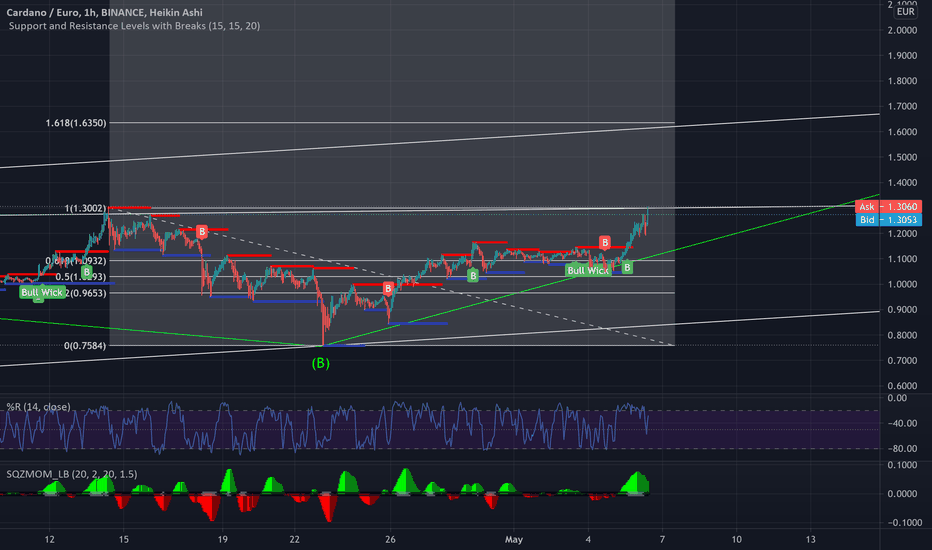The height and width of the screenshot is (550, 932).
Task: Click the 13 date on time axis
Action: 810,539
